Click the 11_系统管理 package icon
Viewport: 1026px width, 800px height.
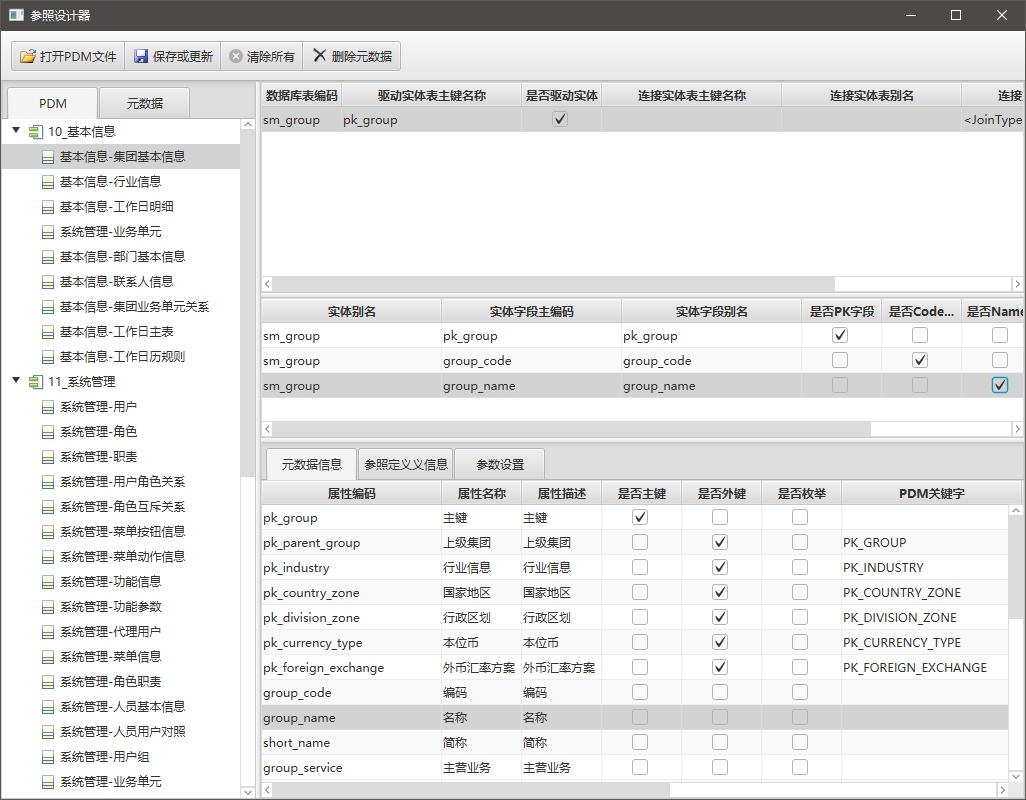pos(36,382)
